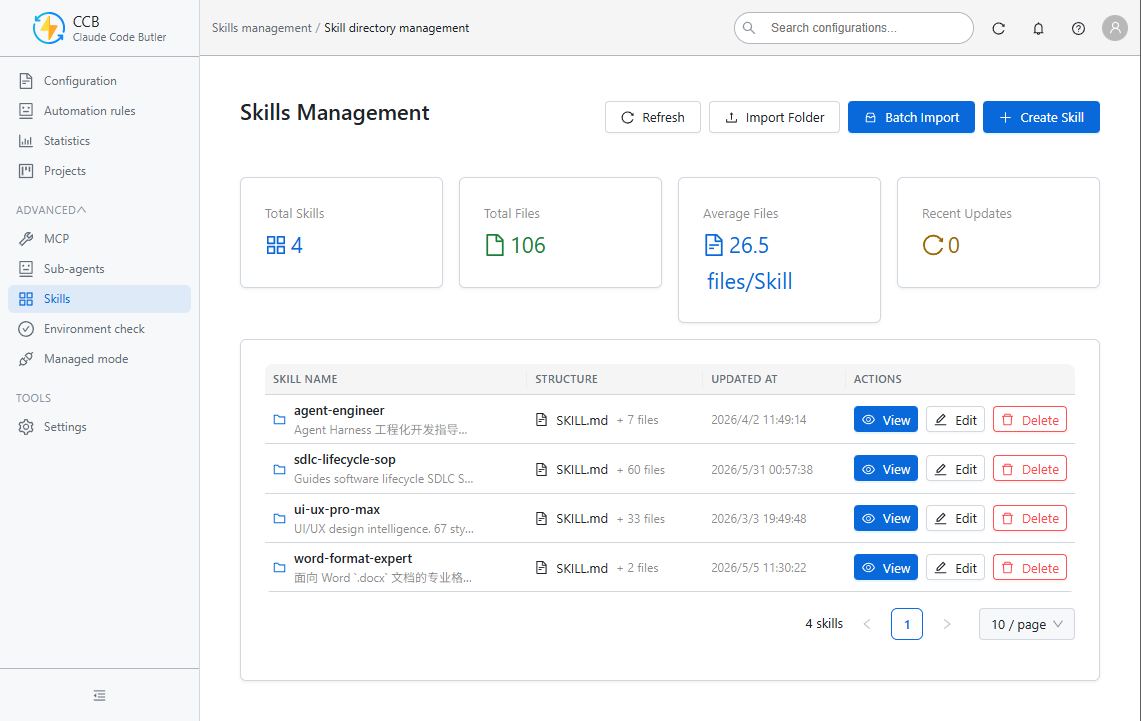Viewport: 1141px width, 721px height.
Task: Click the Refresh button beside Import Folder
Action: pos(653,117)
